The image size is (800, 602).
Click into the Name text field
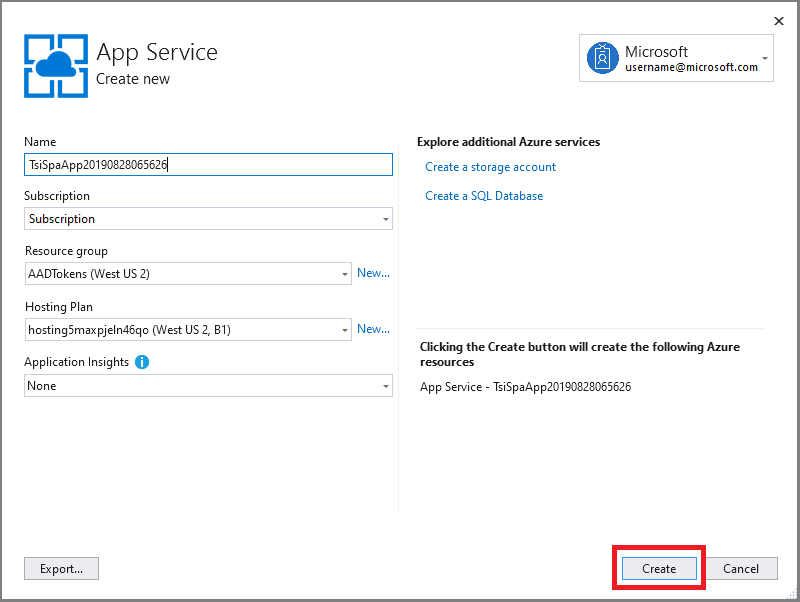(x=208, y=165)
